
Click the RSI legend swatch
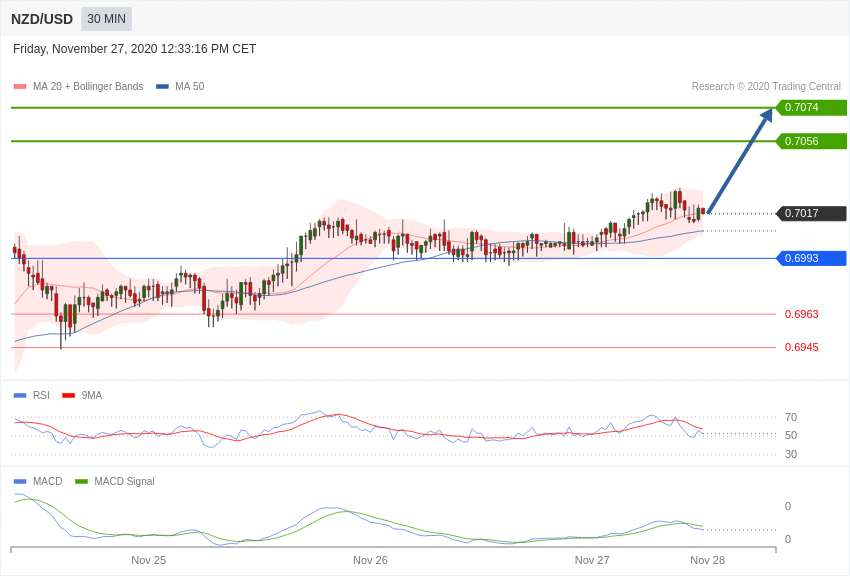(20, 396)
